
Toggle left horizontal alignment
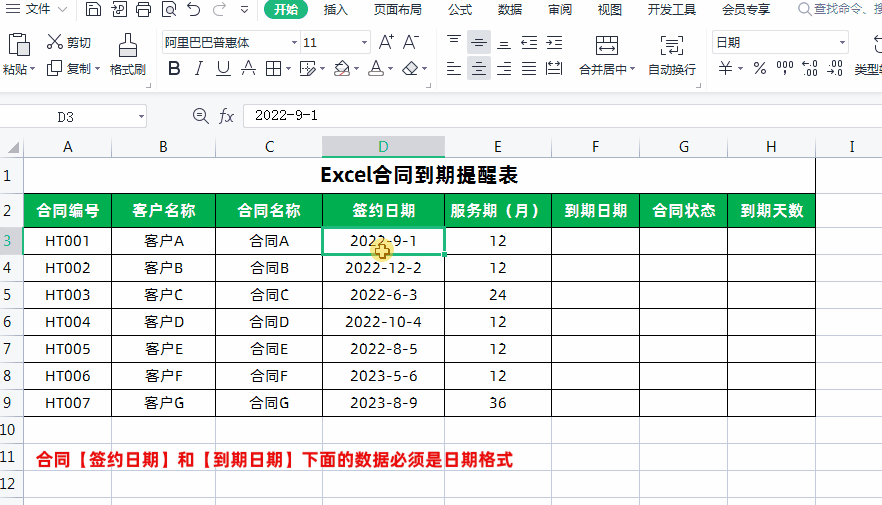[453, 69]
